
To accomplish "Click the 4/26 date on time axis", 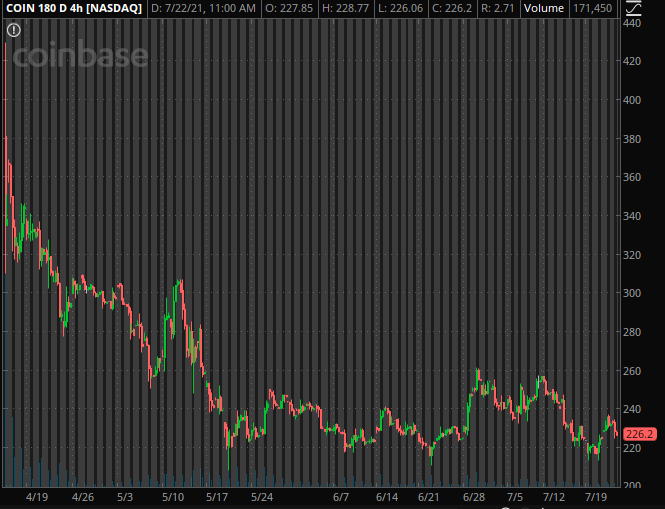I will (83, 497).
